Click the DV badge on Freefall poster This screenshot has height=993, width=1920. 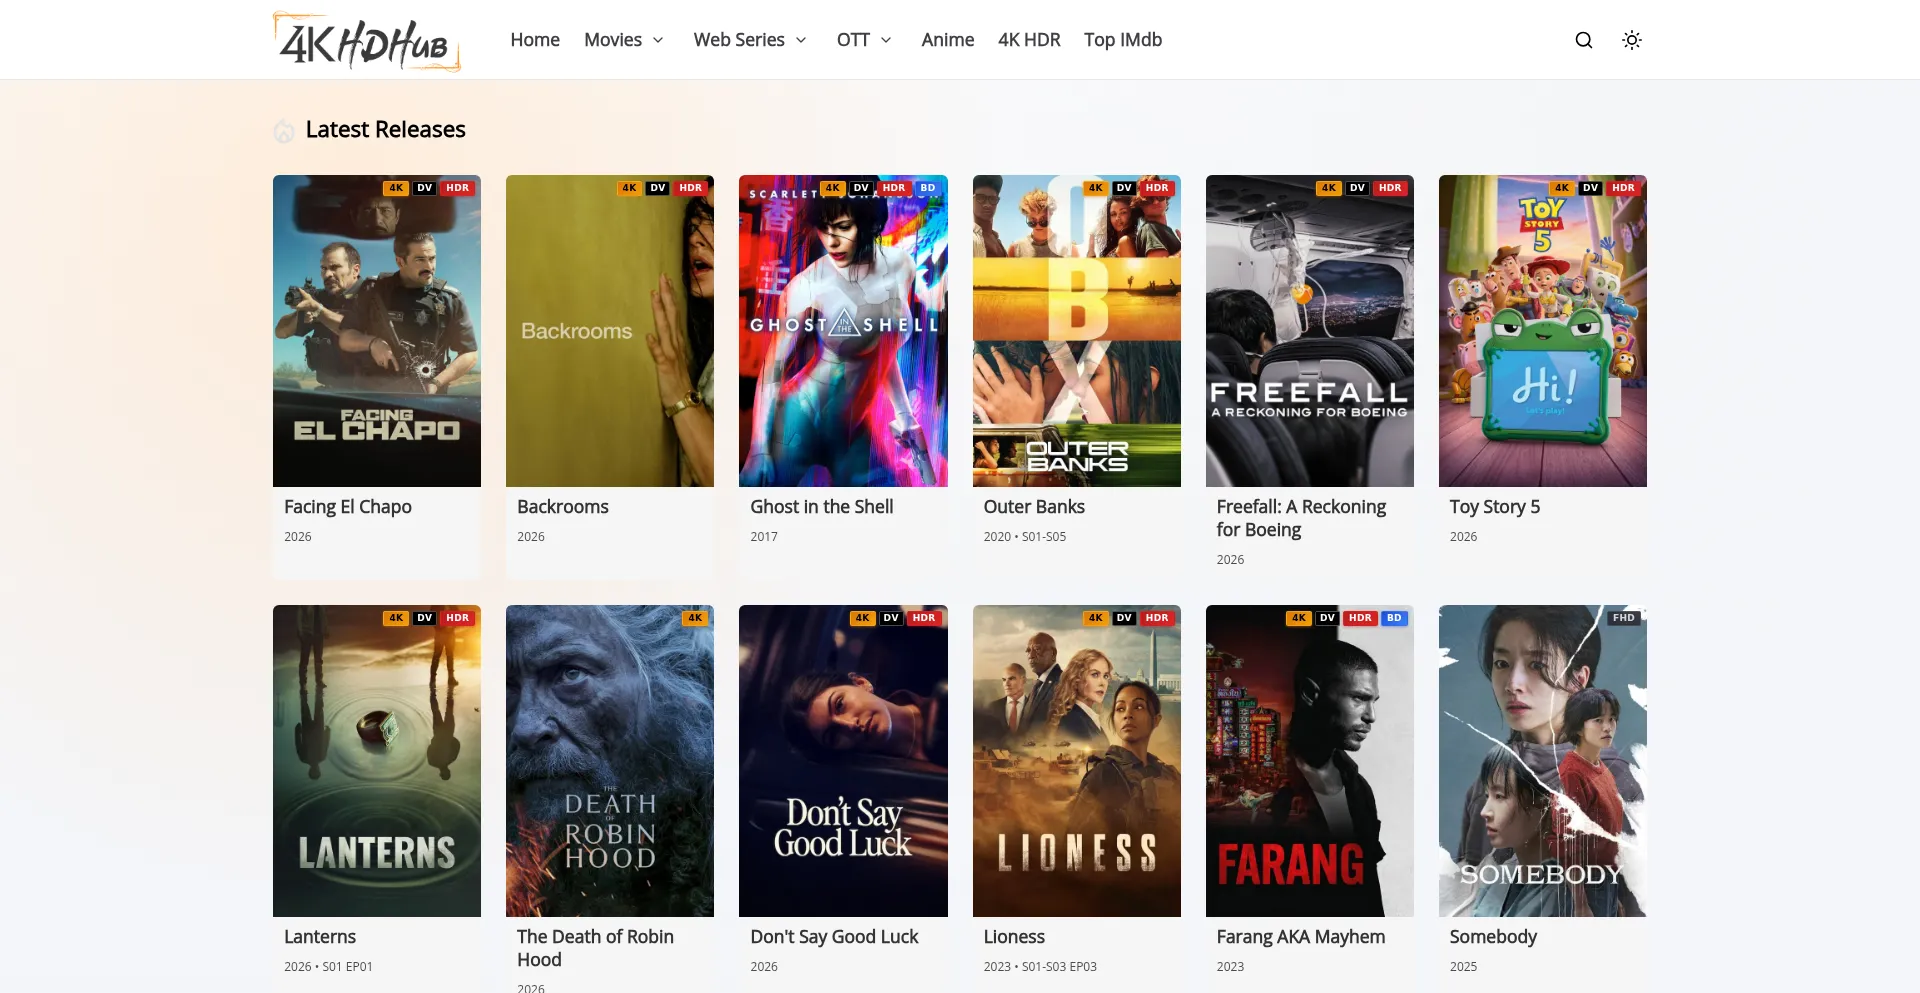[1357, 188]
